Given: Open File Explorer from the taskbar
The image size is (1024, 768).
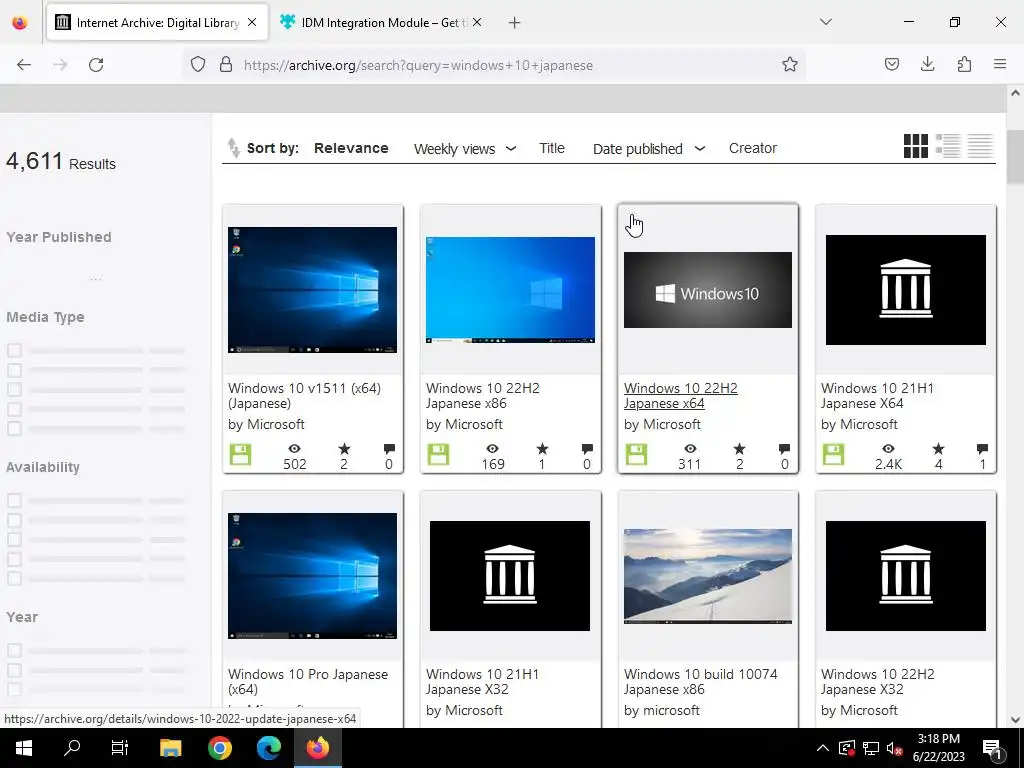Looking at the screenshot, I should (170, 748).
